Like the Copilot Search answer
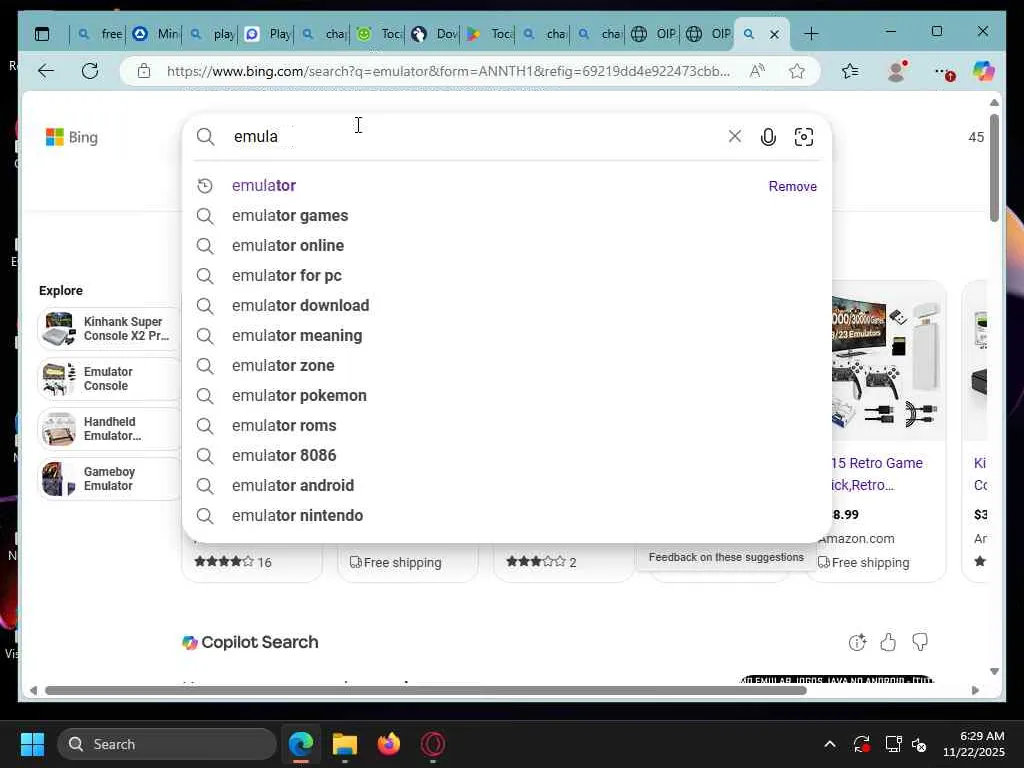1024x768 pixels. (x=888, y=643)
